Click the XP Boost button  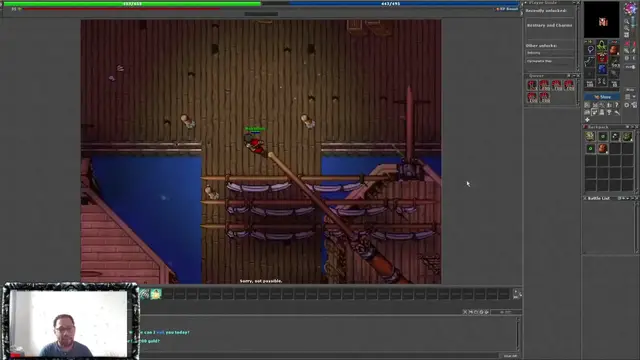[507, 9]
